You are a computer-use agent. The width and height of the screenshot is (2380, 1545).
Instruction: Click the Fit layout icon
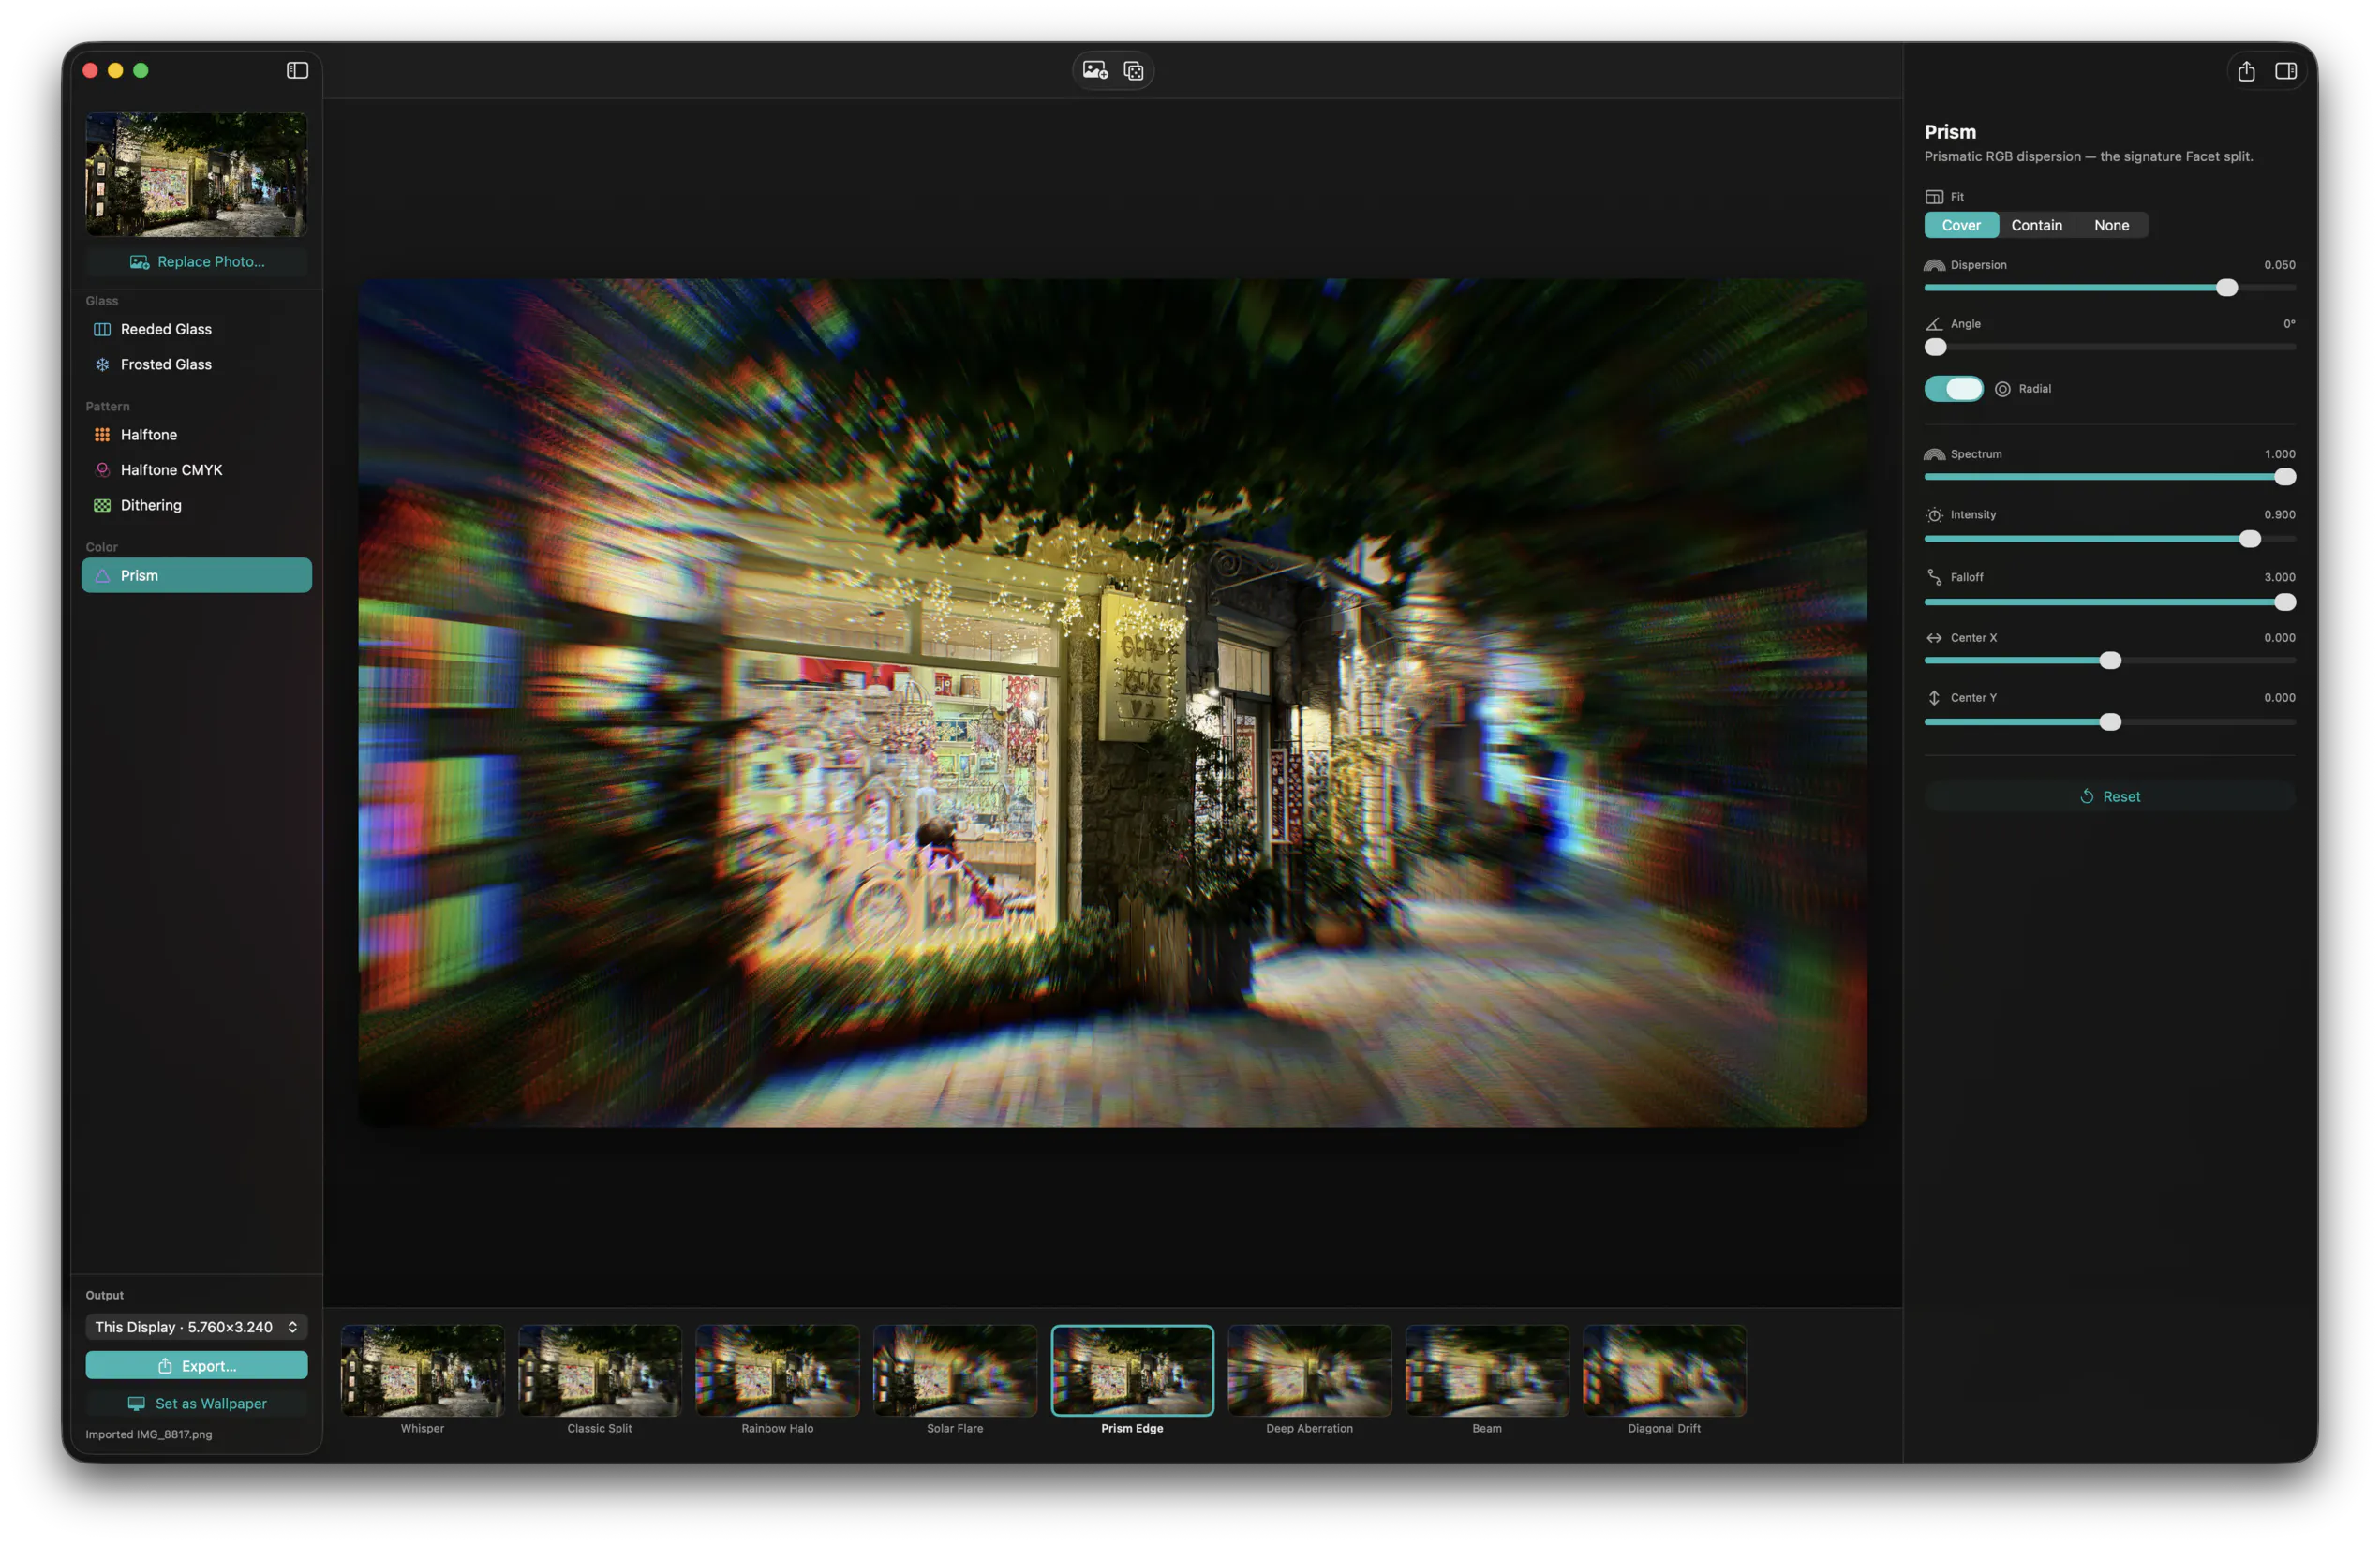point(1934,197)
